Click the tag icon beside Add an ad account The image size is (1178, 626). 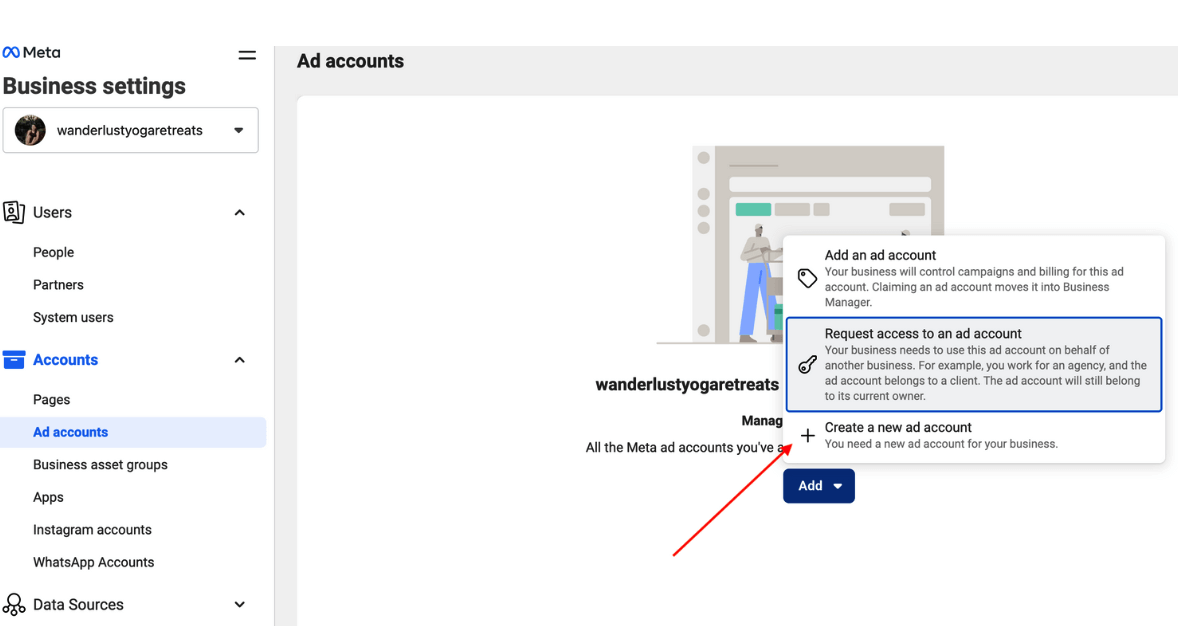coord(807,278)
